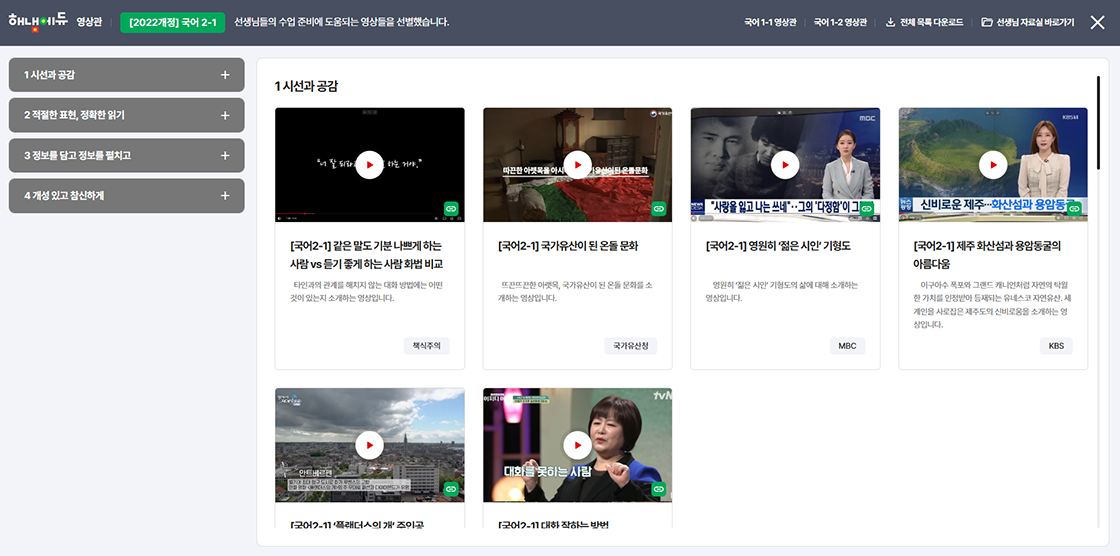Screen dimensions: 1120x556
Task: Click link icon on 플랜더스의 개 thumbnail
Action: (x=451, y=489)
